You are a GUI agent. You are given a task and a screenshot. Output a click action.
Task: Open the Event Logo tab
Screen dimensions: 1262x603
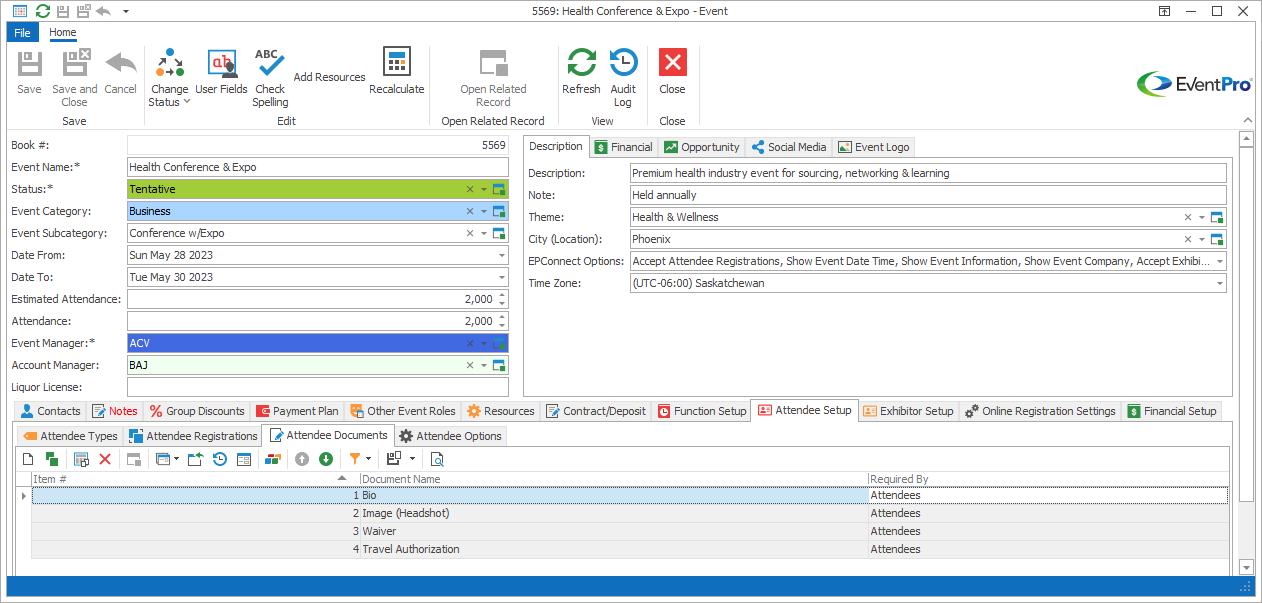874,147
